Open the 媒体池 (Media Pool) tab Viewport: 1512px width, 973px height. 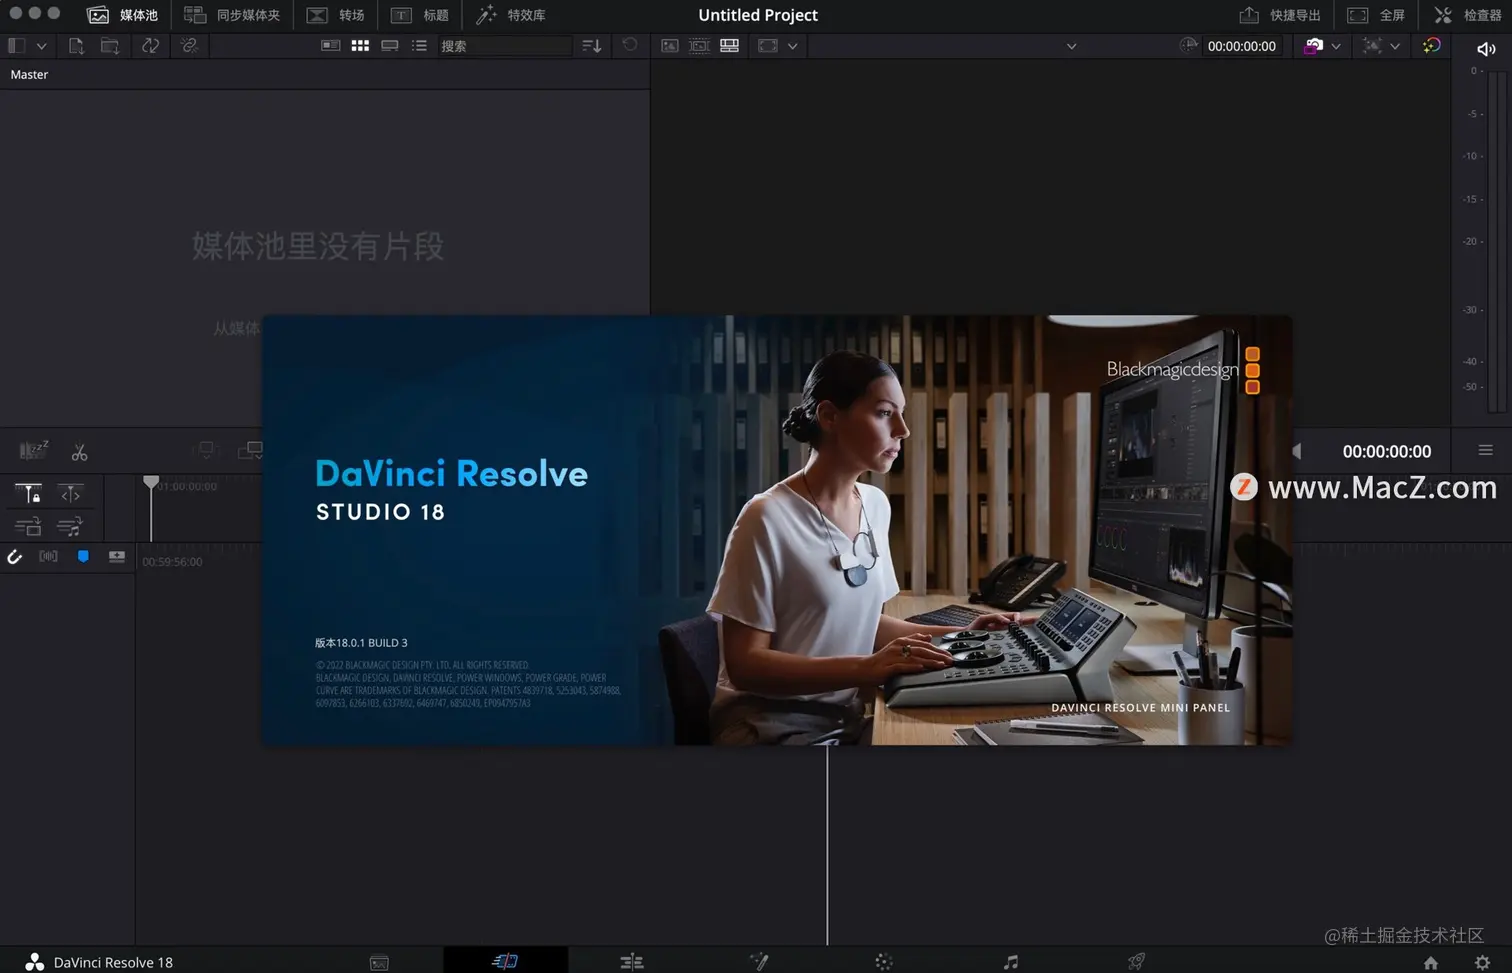click(122, 15)
